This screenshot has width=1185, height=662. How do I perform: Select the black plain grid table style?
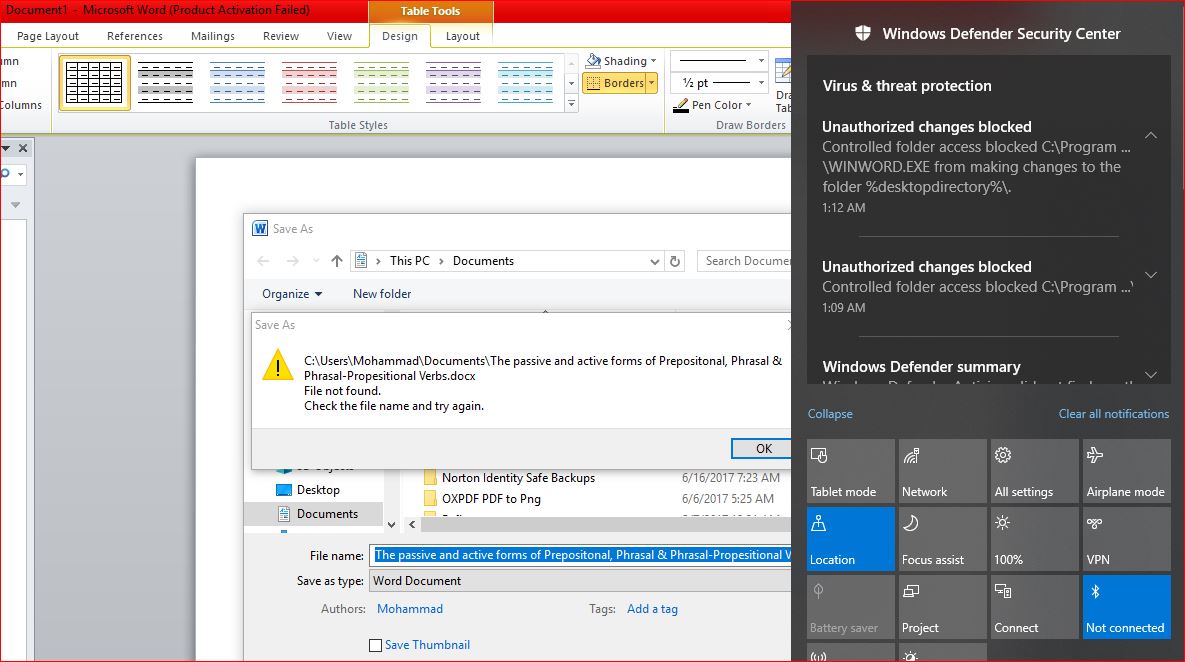pyautogui.click(x=94, y=82)
